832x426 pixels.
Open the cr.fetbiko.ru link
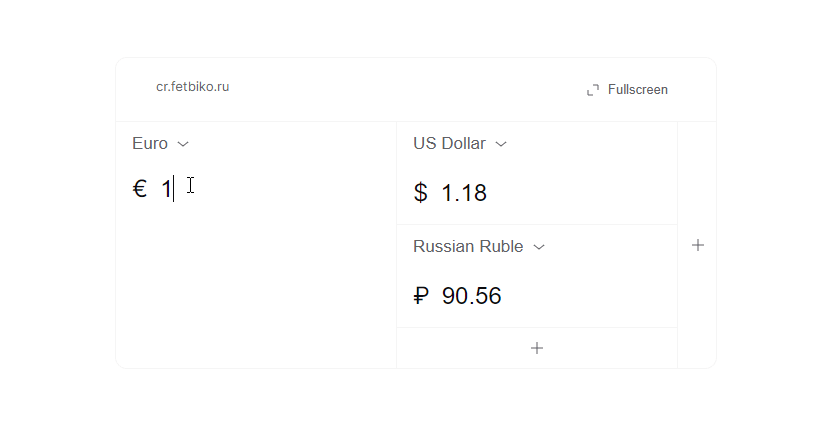[x=192, y=87]
